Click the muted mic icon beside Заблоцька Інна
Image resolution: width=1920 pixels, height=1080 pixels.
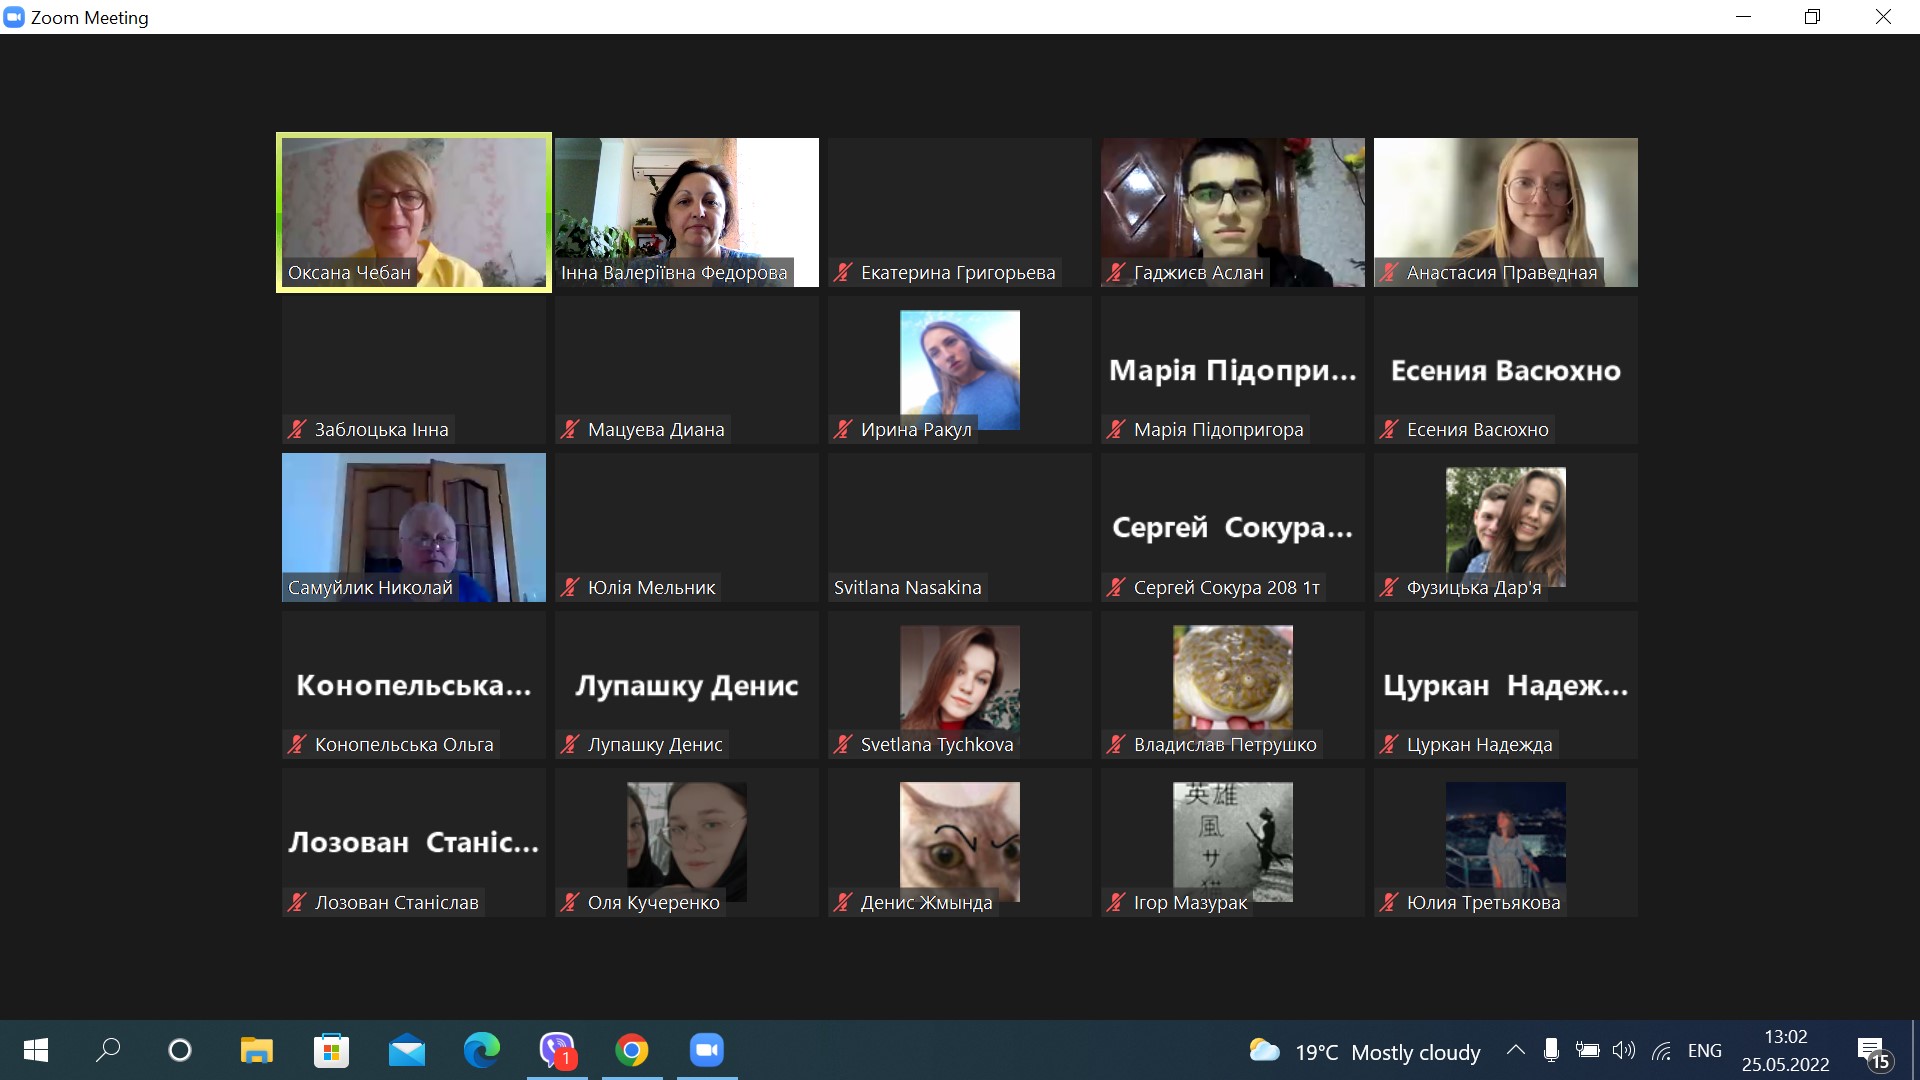click(x=297, y=430)
